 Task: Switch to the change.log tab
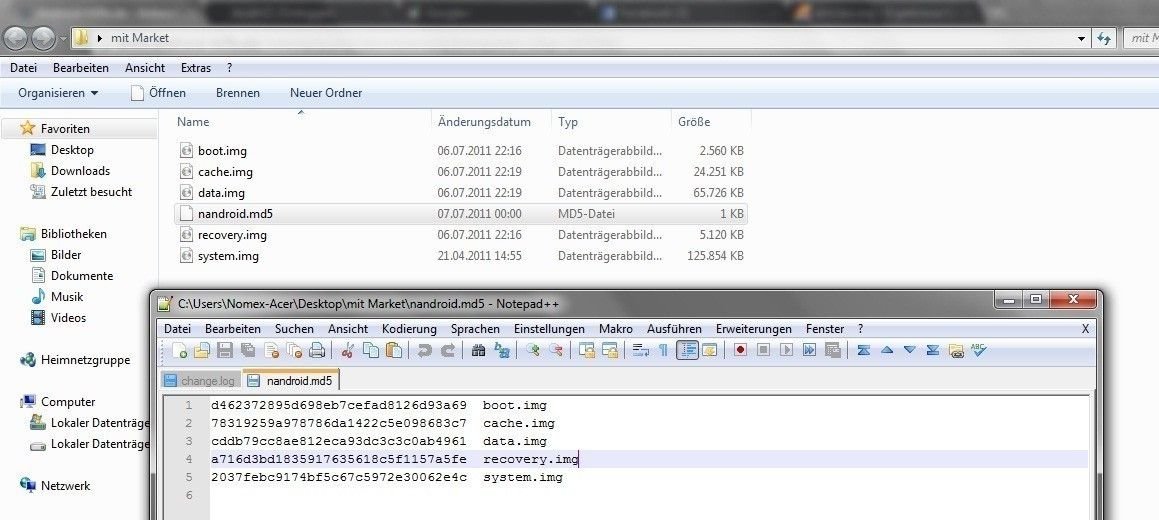(x=200, y=381)
